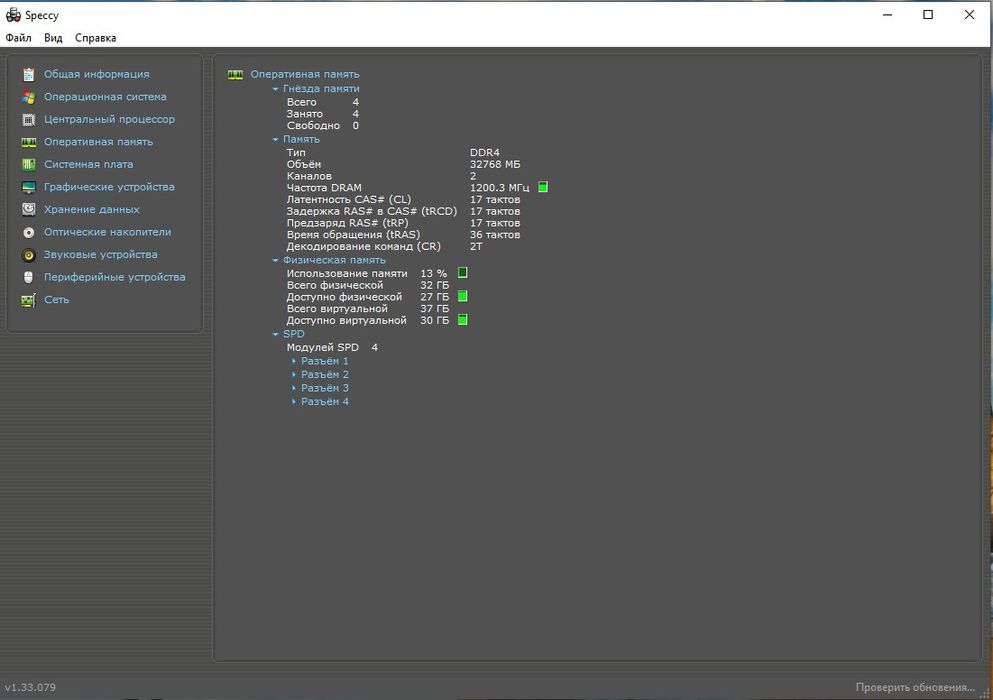Open the Сеть section

[x=56, y=300]
